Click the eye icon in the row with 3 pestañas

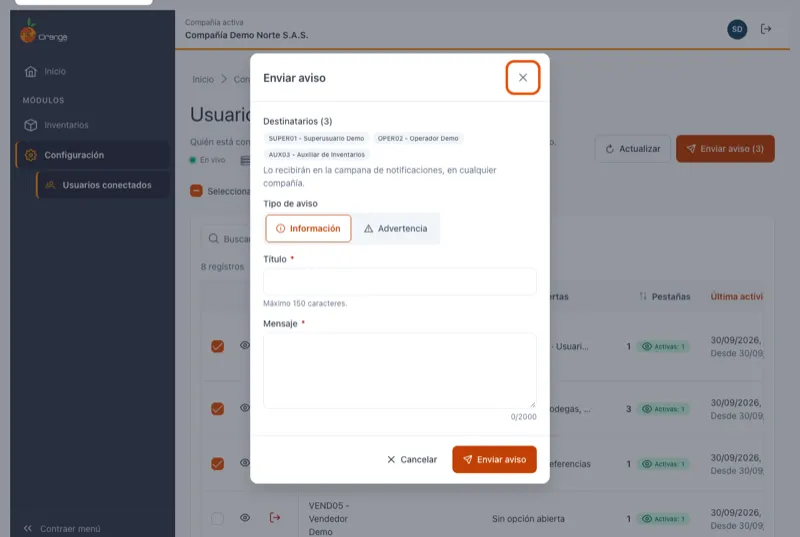(245, 407)
